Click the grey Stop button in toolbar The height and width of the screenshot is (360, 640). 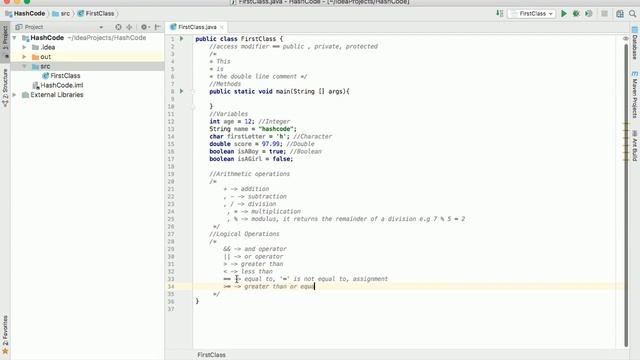604,13
